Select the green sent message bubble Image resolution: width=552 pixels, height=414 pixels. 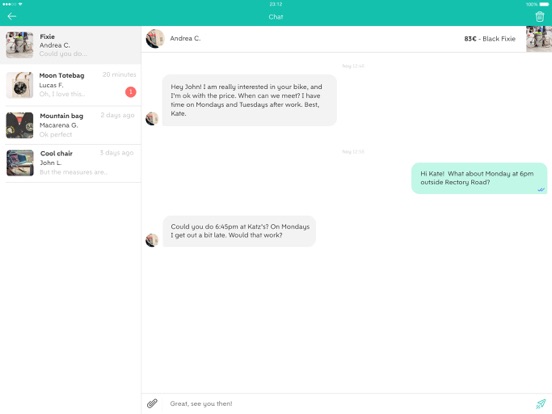(x=479, y=178)
